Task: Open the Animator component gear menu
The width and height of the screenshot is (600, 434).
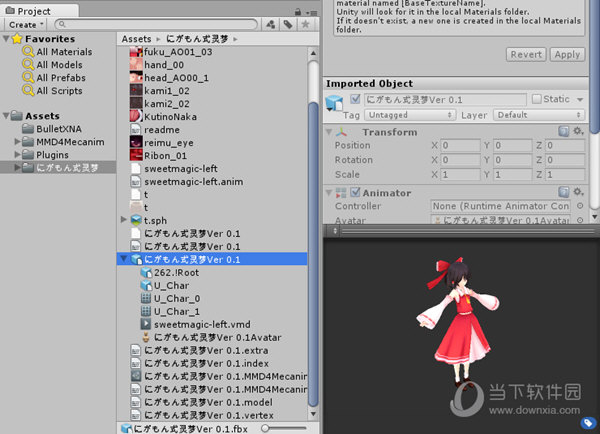Action: (578, 192)
